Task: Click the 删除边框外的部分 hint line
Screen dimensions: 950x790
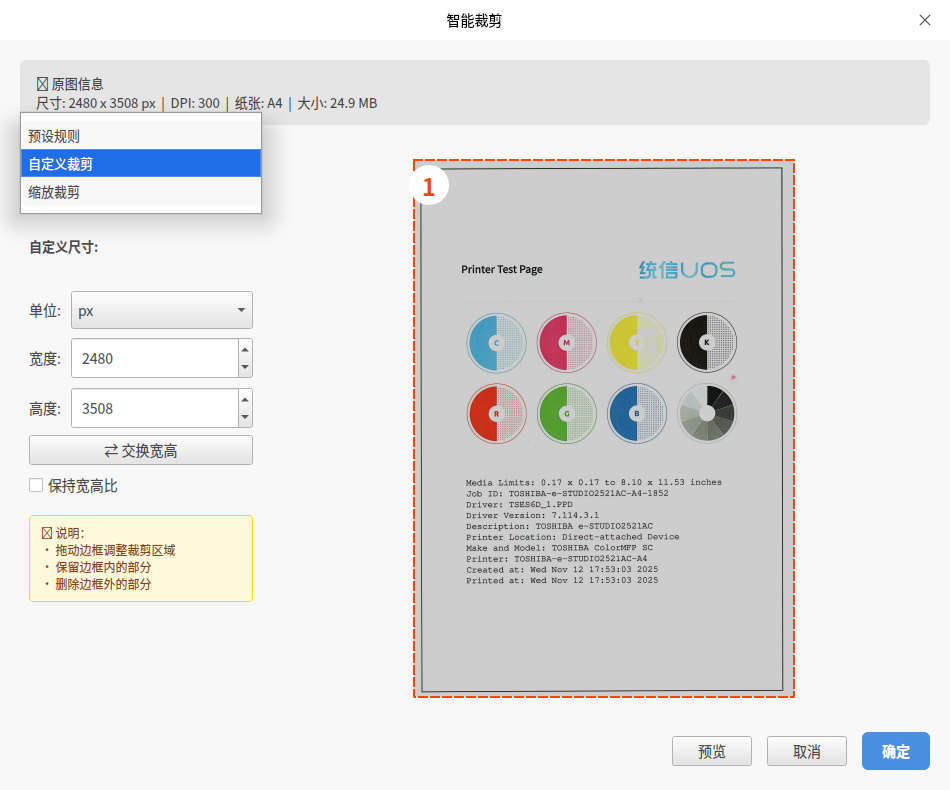Action: pos(103,584)
